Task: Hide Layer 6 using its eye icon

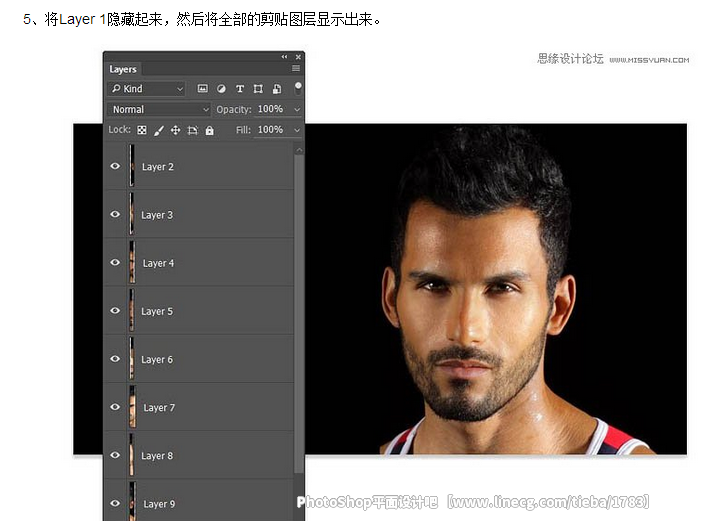Action: click(x=115, y=358)
